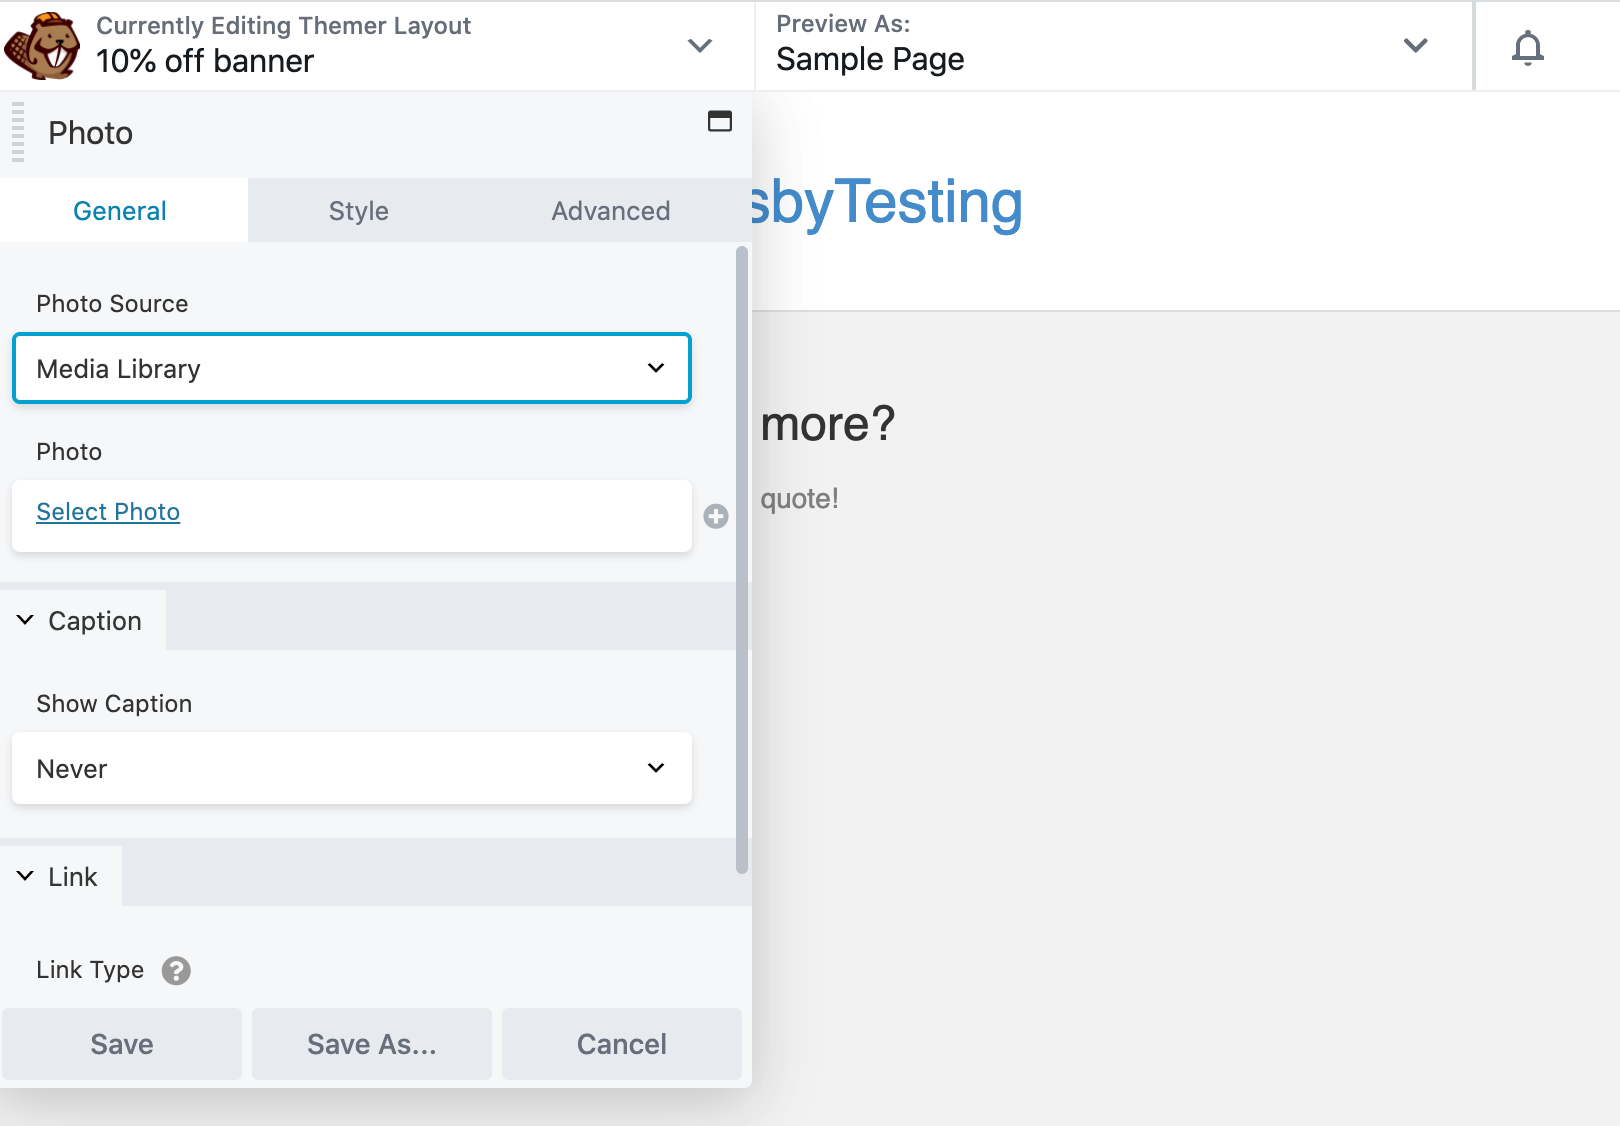
Task: Click the plus icon beside Select Photo
Action: (715, 516)
